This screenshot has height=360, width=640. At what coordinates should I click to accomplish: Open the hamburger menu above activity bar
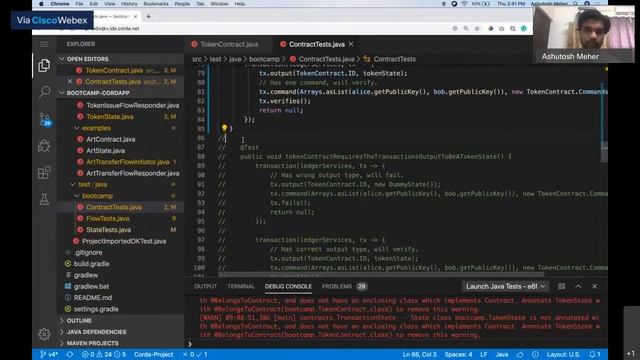pyautogui.click(x=44, y=44)
